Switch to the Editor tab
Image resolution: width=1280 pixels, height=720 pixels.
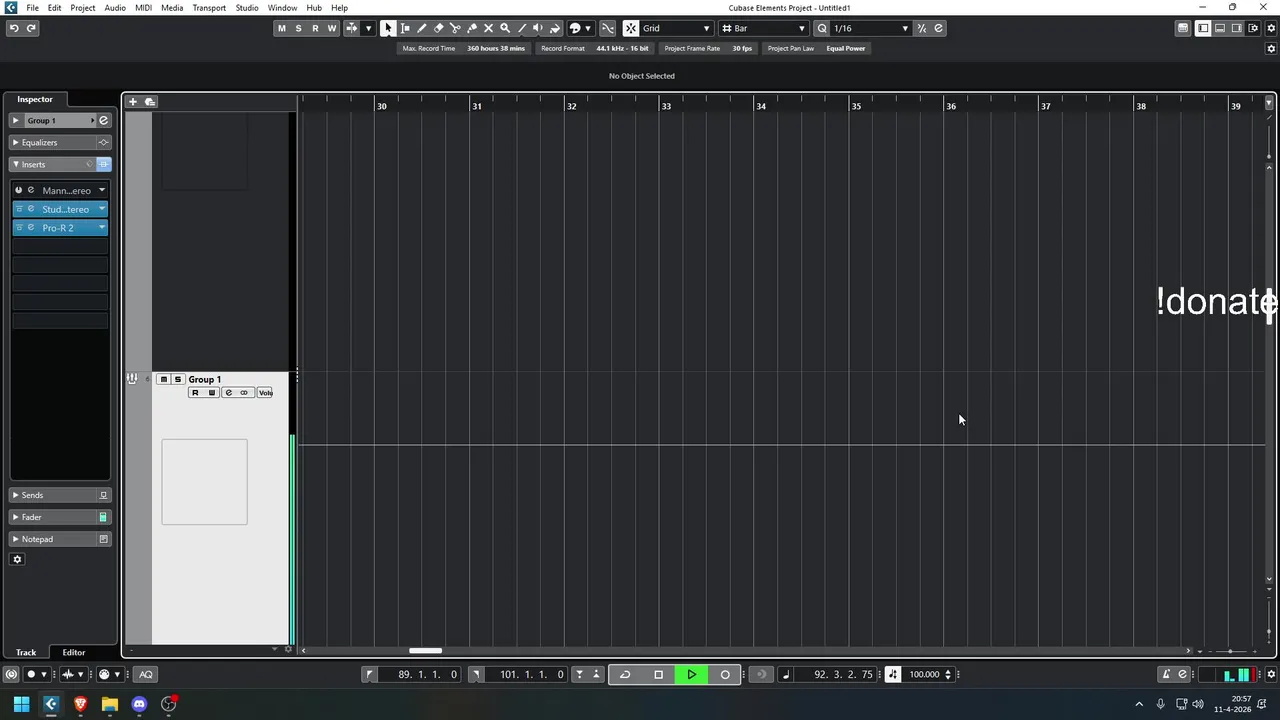coord(74,652)
